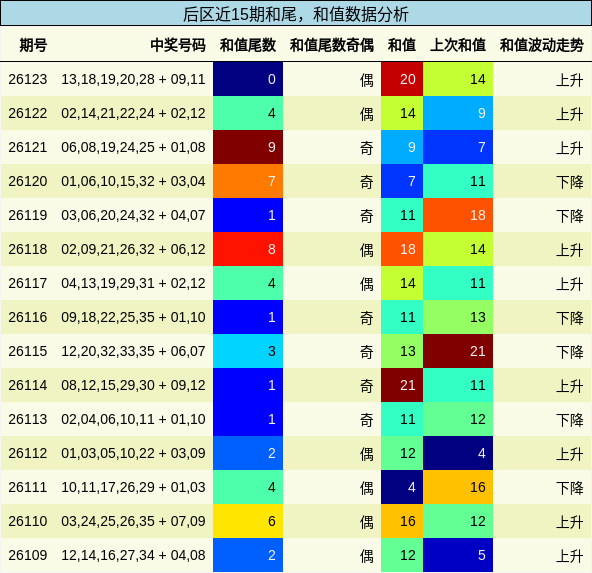The height and width of the screenshot is (573, 592).
Task: Click orange tail cell 7 for 26120
Action: point(248,181)
